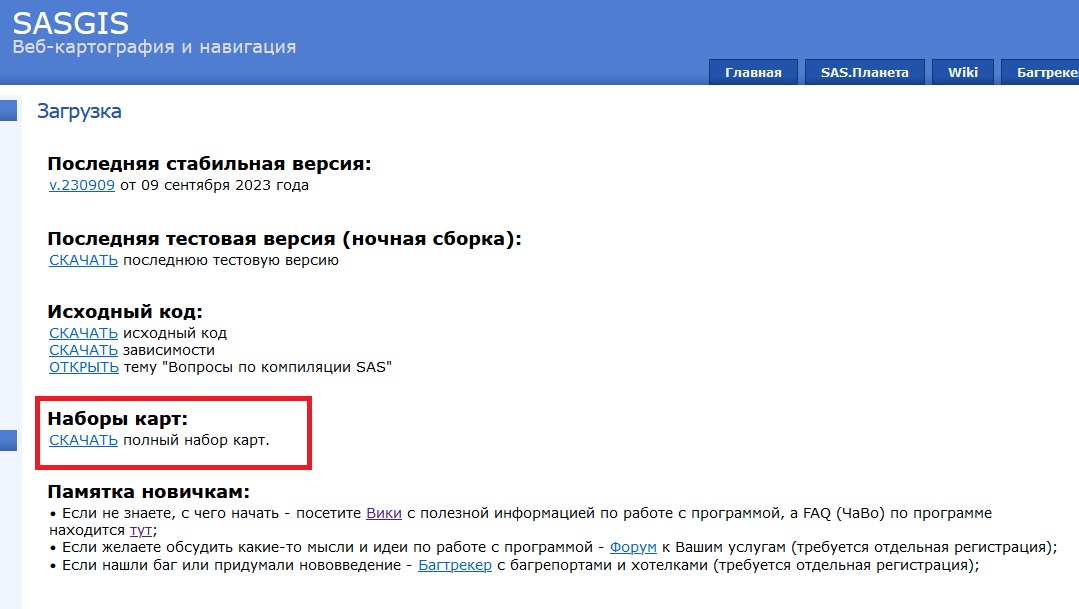
Task: Click the blue sidebar block beside Загрузка
Action: tap(8, 110)
